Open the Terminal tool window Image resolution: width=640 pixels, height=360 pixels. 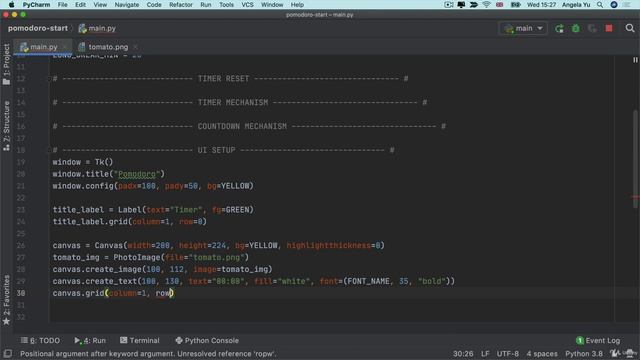coord(140,340)
